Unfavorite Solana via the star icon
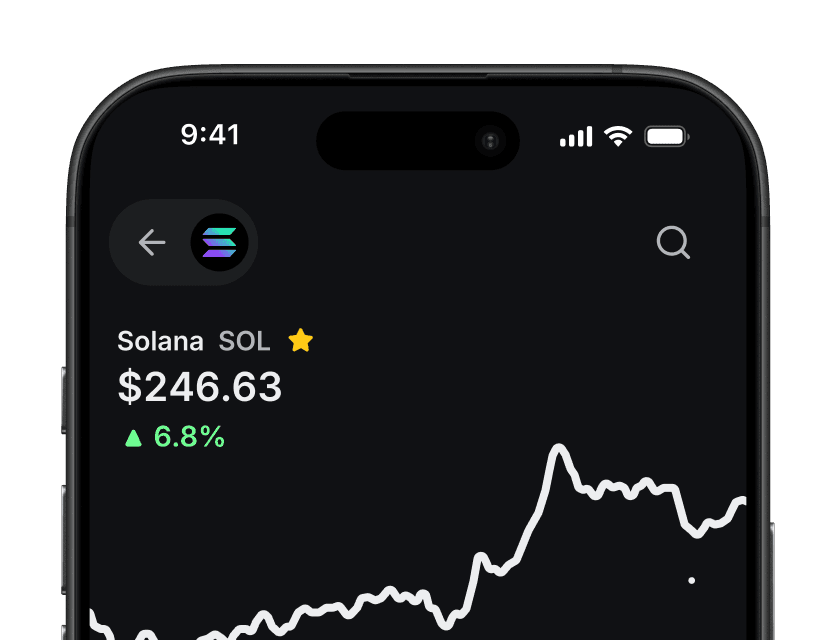833x640 pixels. (300, 340)
